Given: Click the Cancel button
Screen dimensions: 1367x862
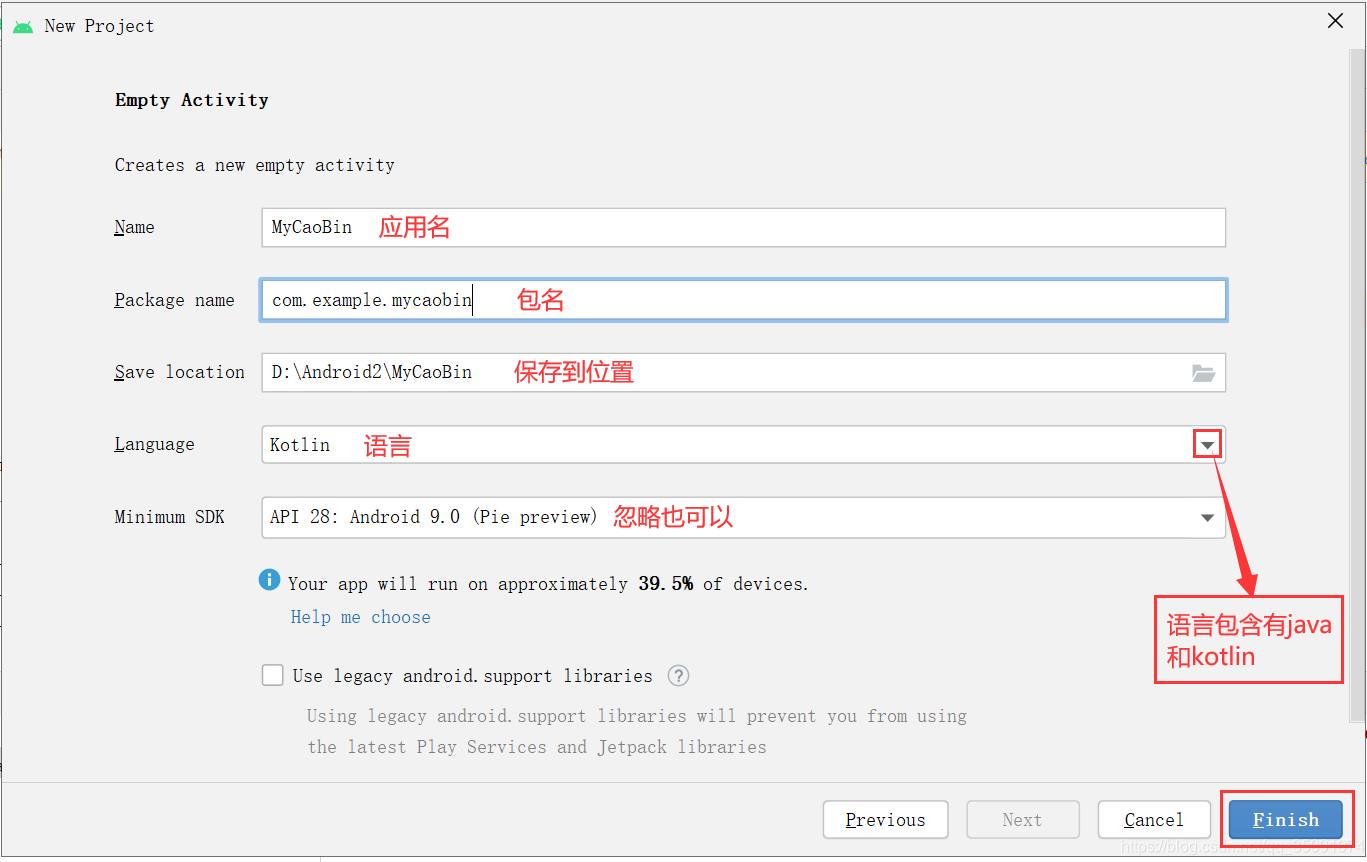Looking at the screenshot, I should (x=1153, y=820).
